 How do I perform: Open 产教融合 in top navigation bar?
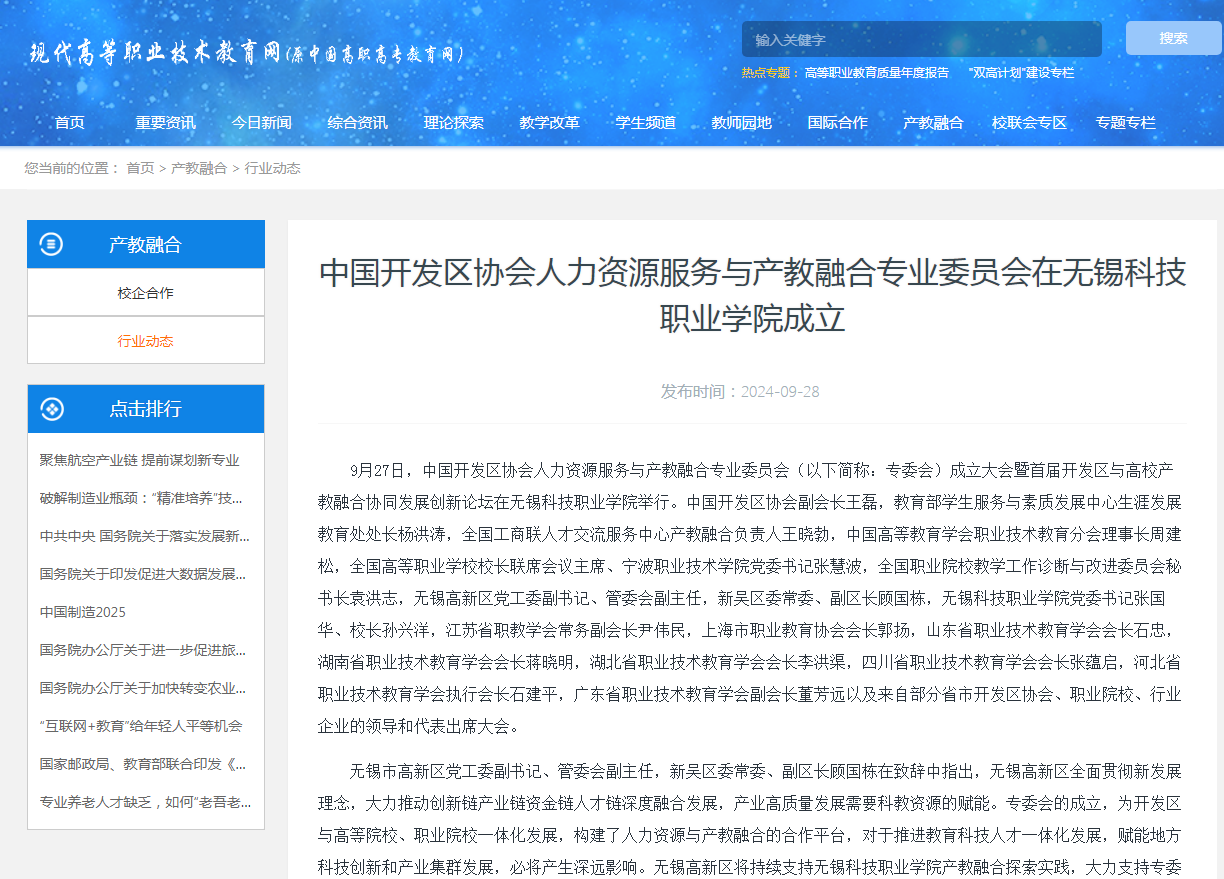934,123
